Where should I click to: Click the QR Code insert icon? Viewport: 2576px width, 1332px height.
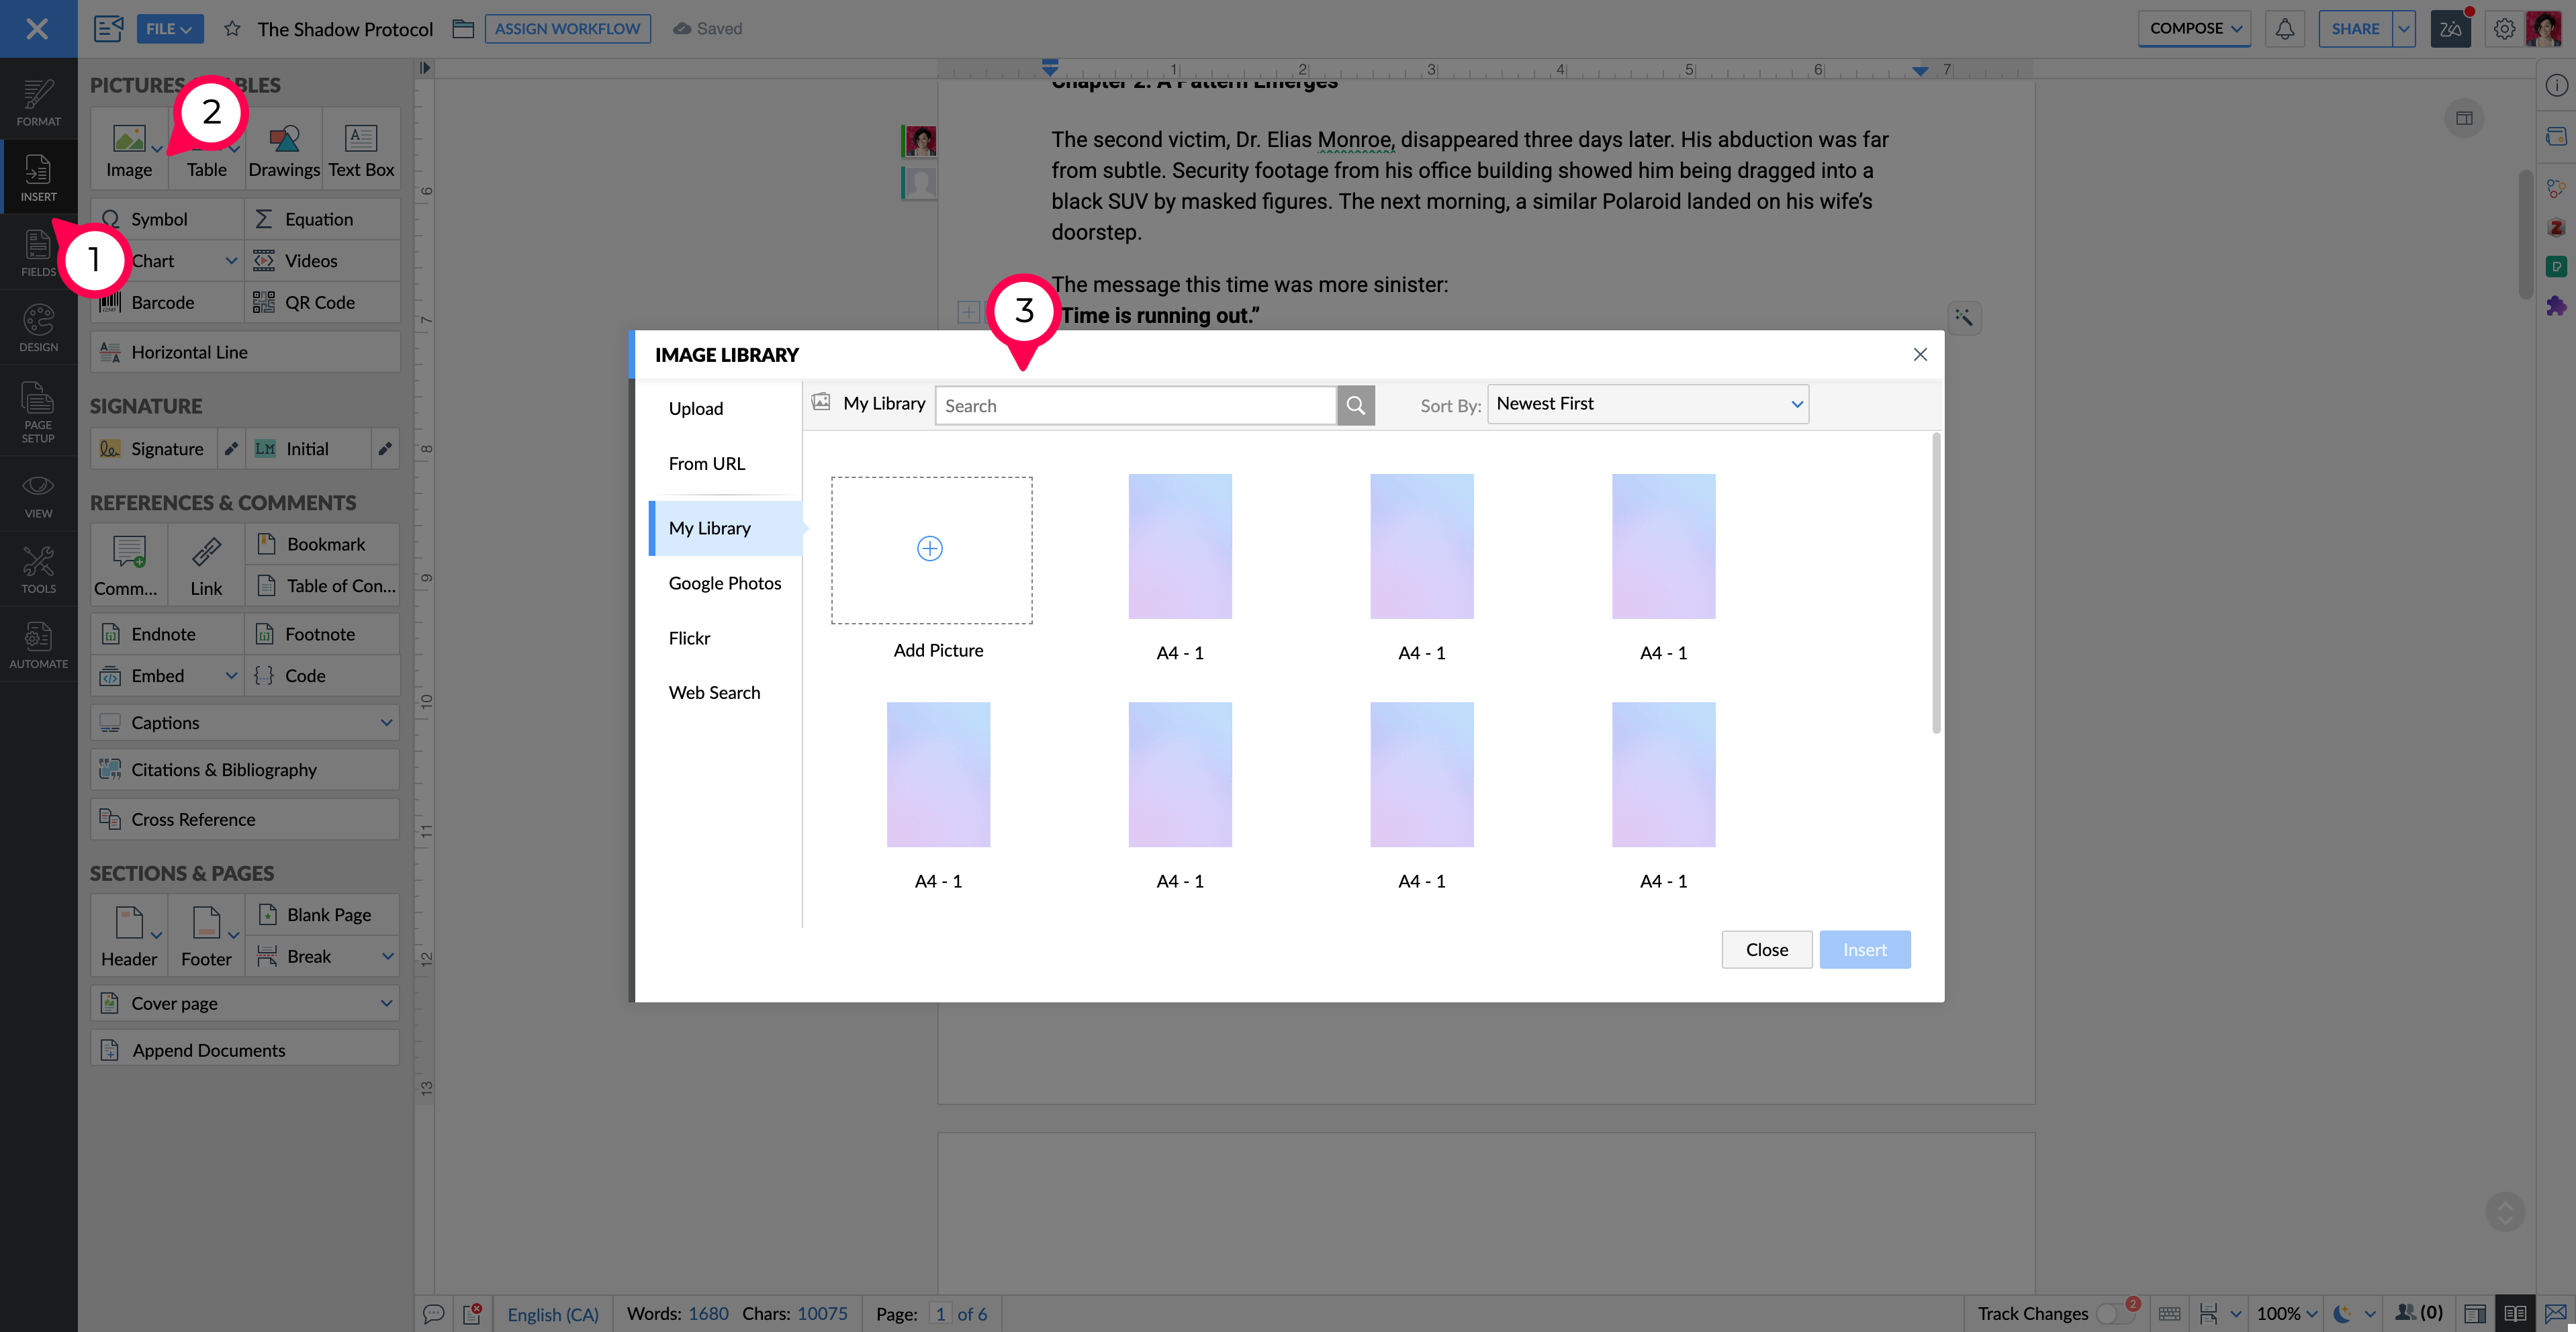coord(264,302)
